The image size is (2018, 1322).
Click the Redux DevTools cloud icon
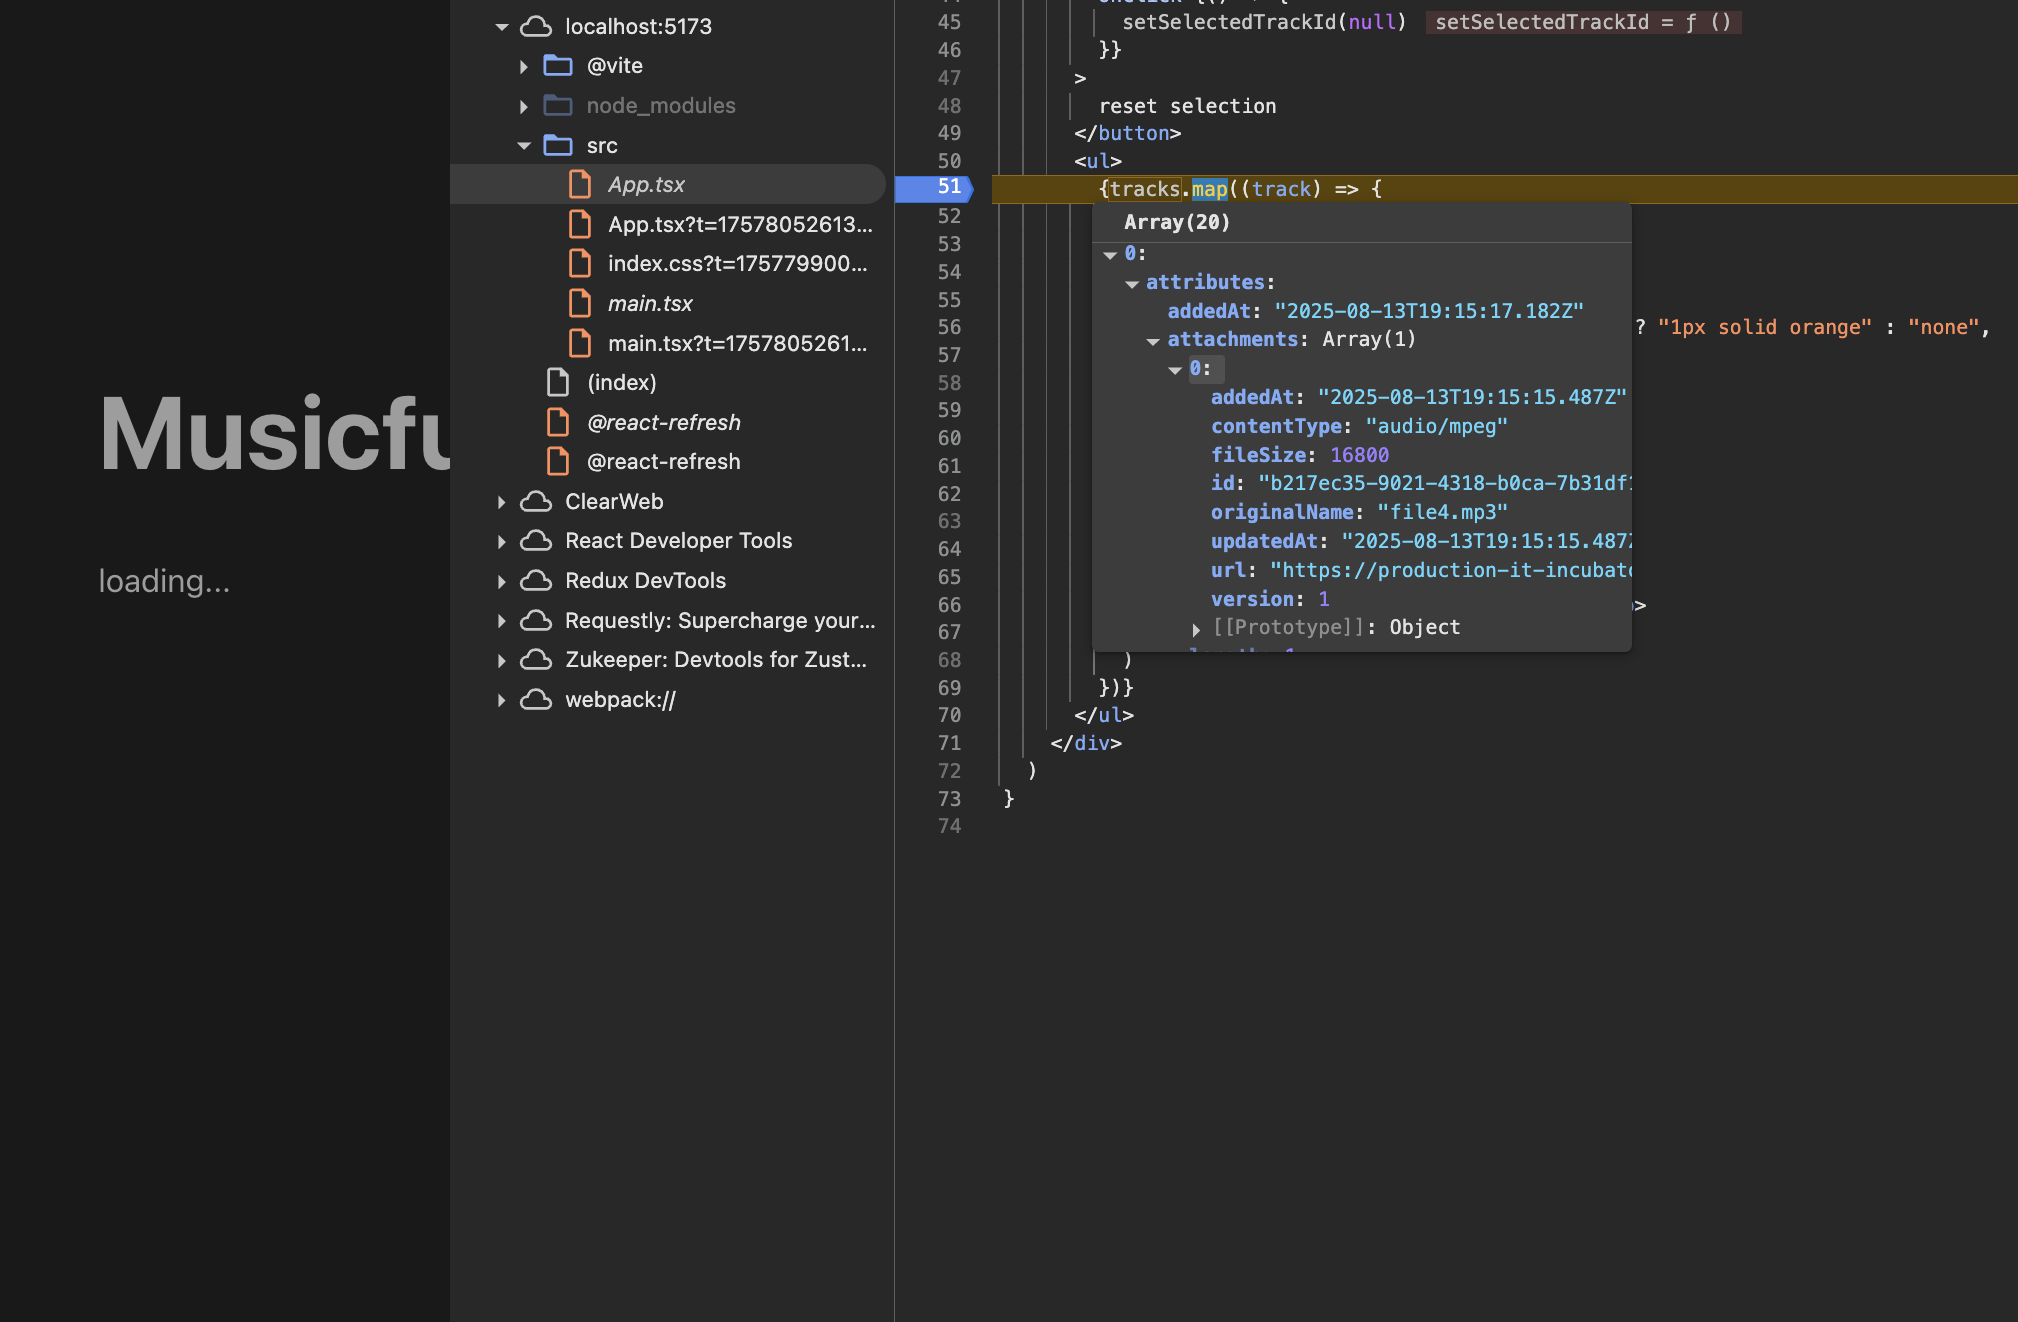pos(536,581)
